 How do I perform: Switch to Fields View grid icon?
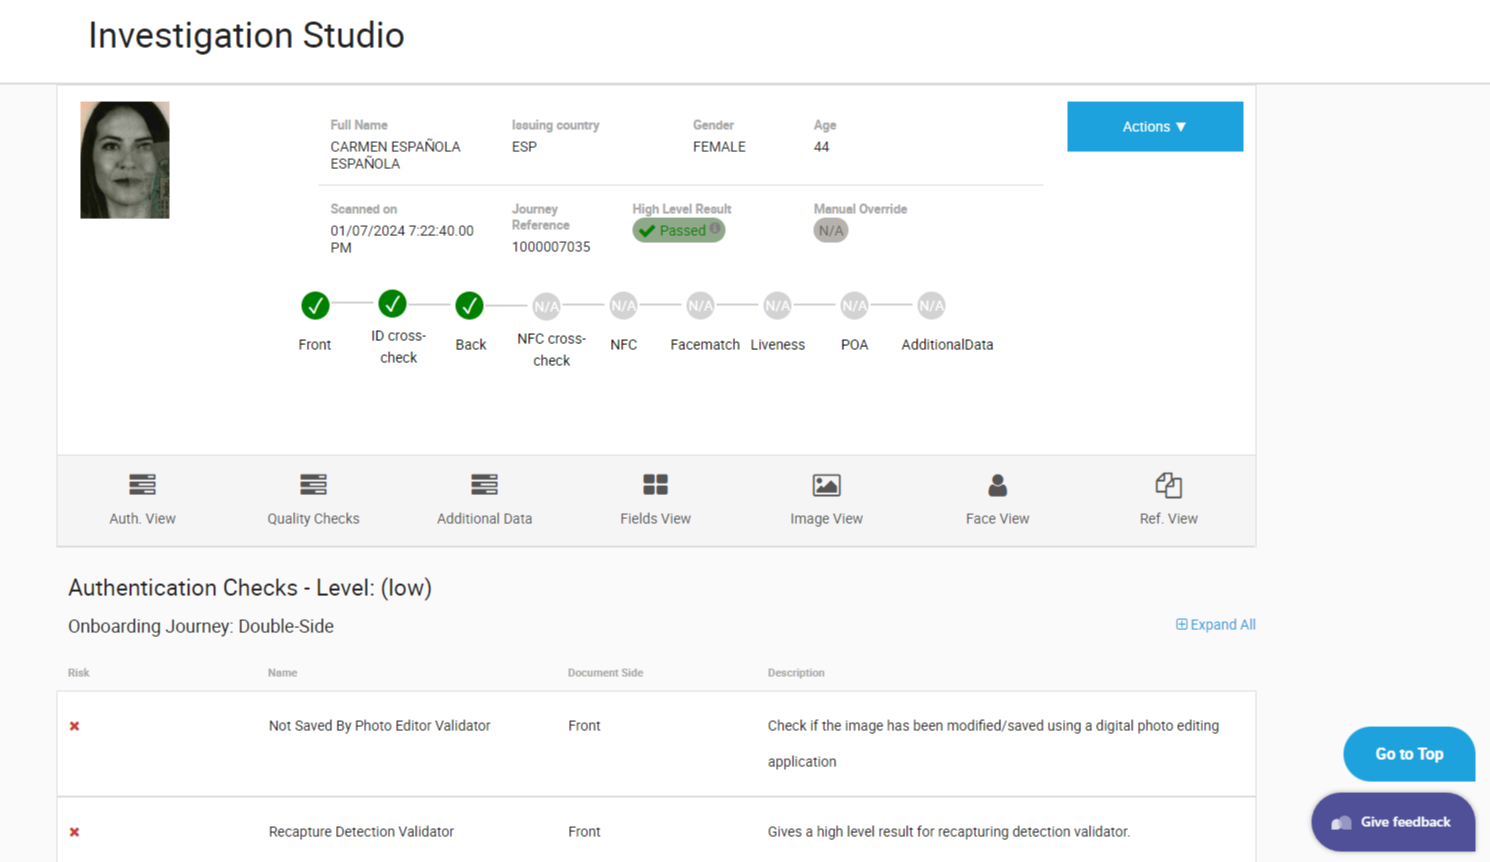[x=655, y=486]
